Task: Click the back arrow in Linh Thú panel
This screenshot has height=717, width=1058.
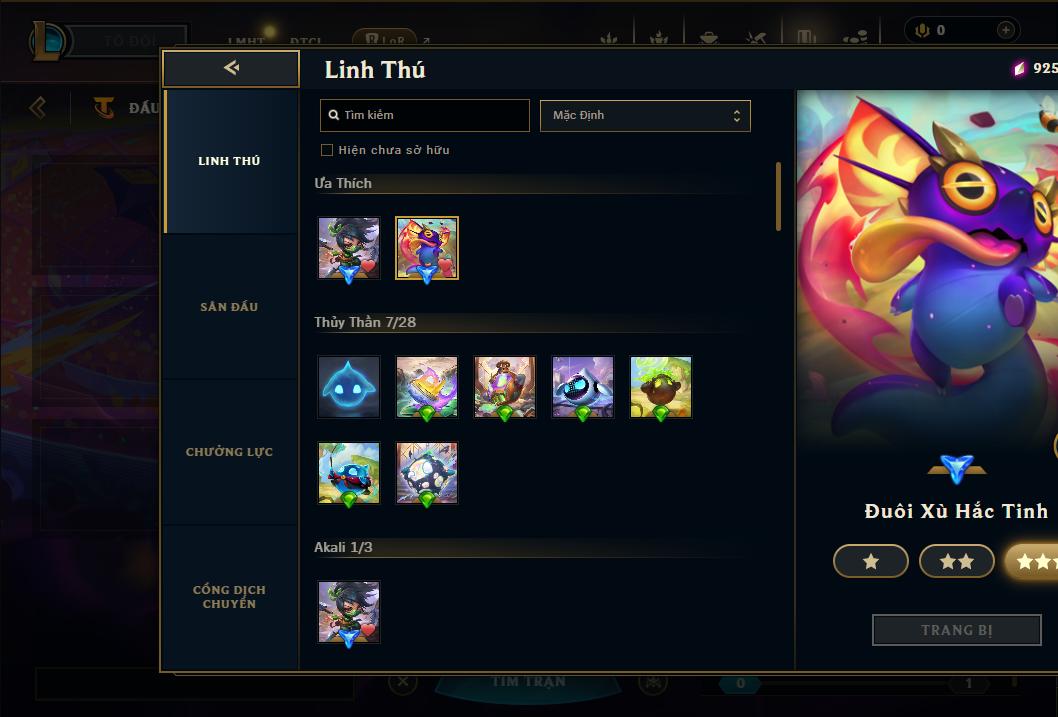Action: click(x=231, y=68)
